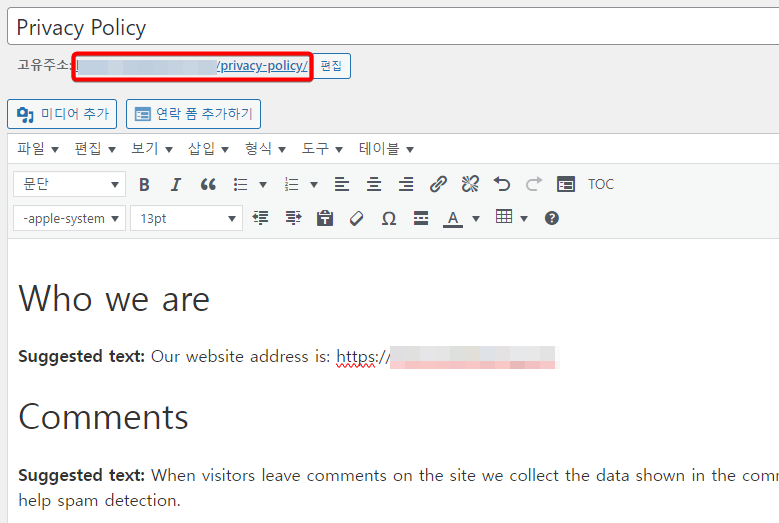Undo the last edit

click(x=502, y=185)
